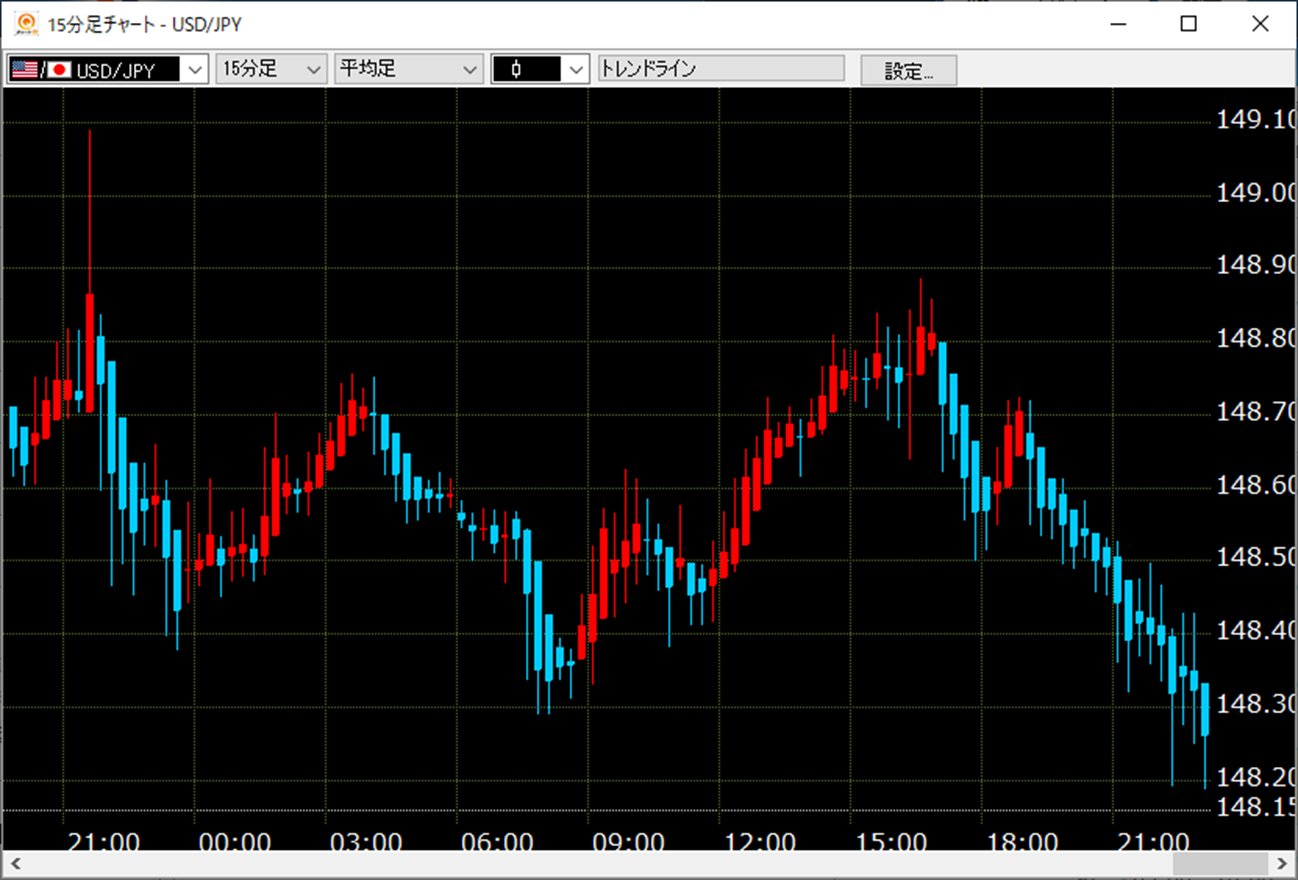
Task: Click the 148.15 current price label
Action: 1256,807
